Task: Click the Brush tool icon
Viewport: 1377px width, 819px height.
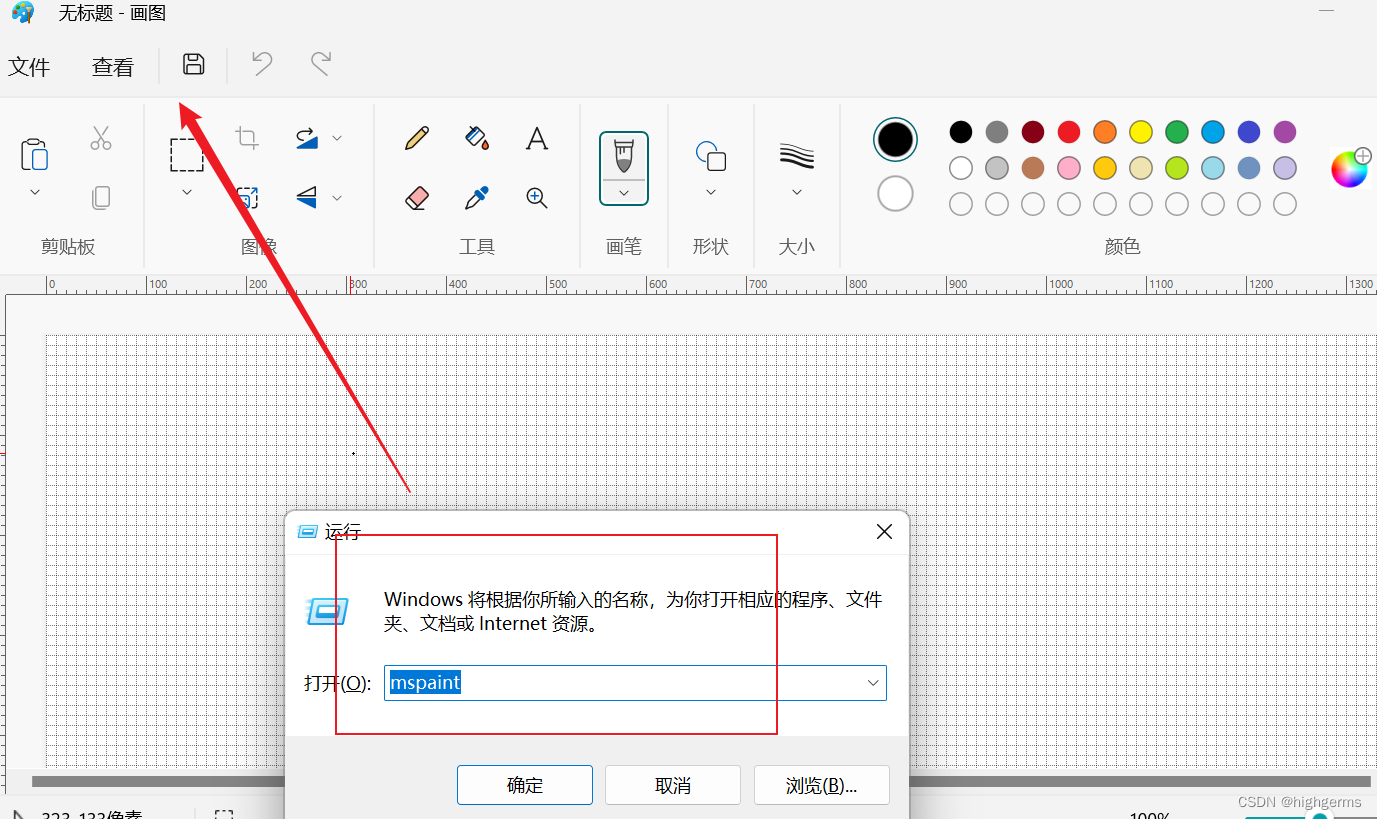Action: [624, 156]
